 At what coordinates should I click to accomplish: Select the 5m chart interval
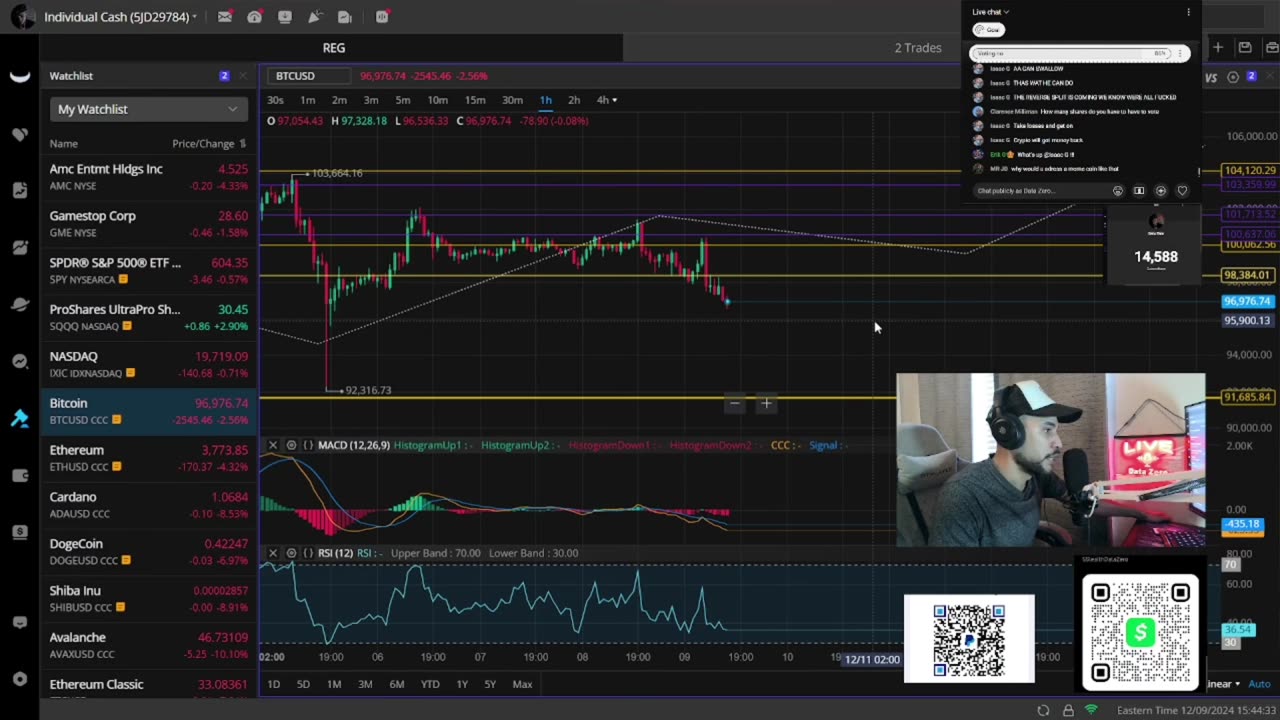point(402,100)
